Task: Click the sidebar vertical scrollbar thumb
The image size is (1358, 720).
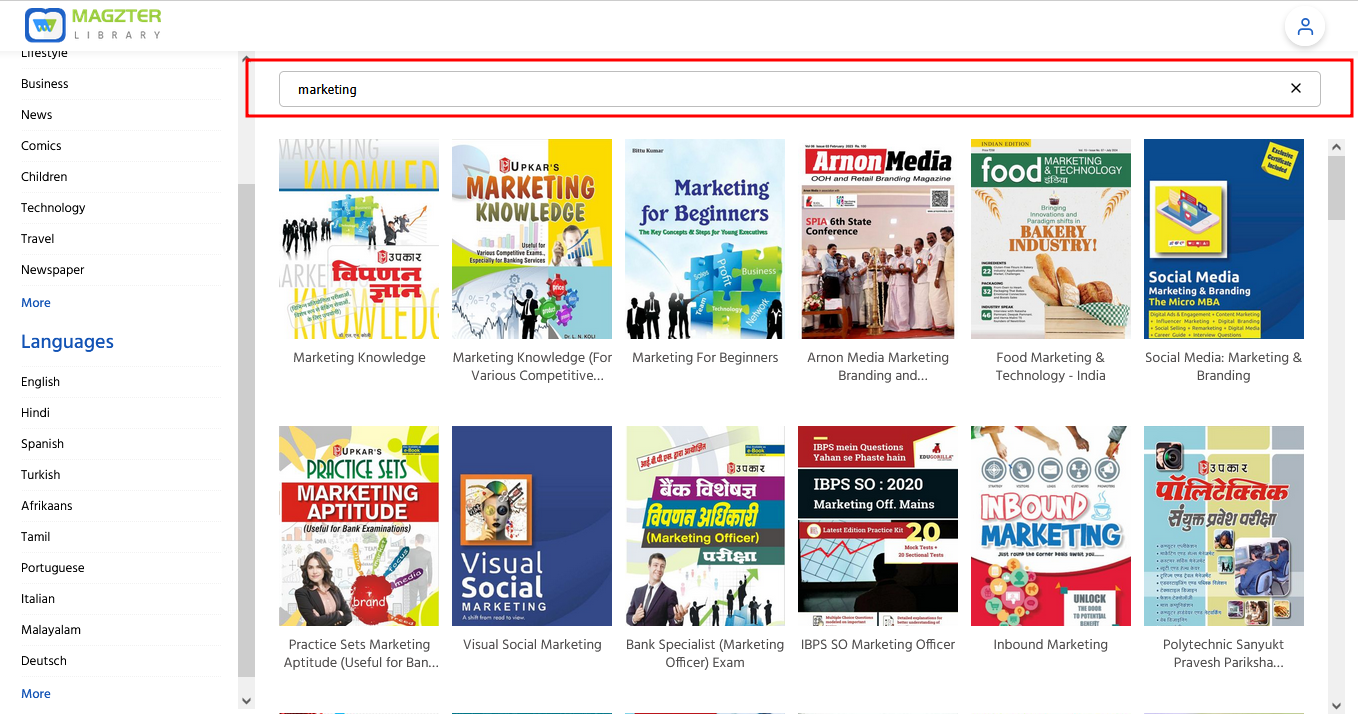Action: click(246, 432)
